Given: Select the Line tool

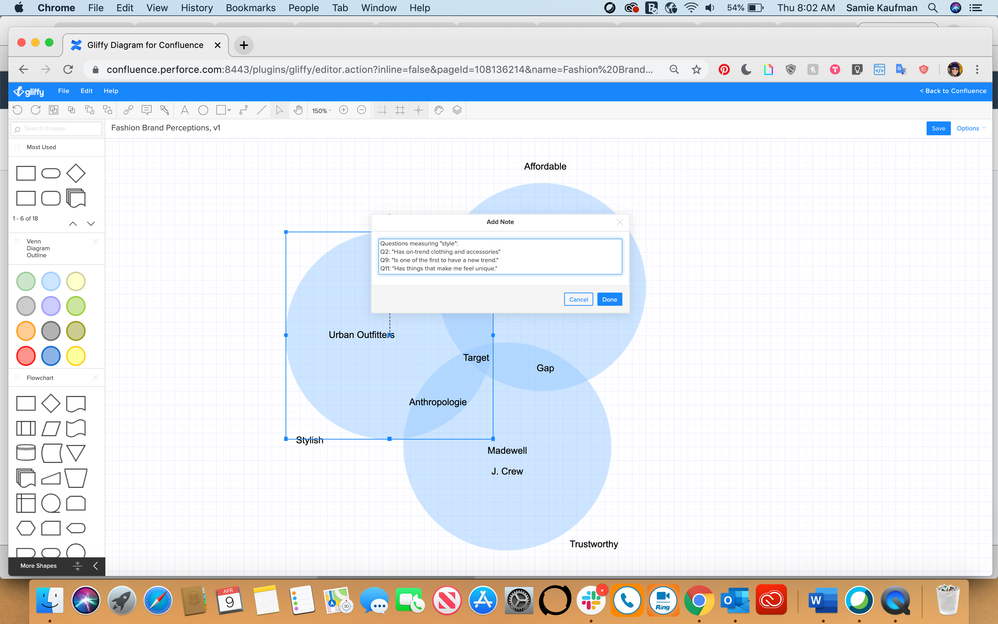Looking at the screenshot, I should [261, 110].
